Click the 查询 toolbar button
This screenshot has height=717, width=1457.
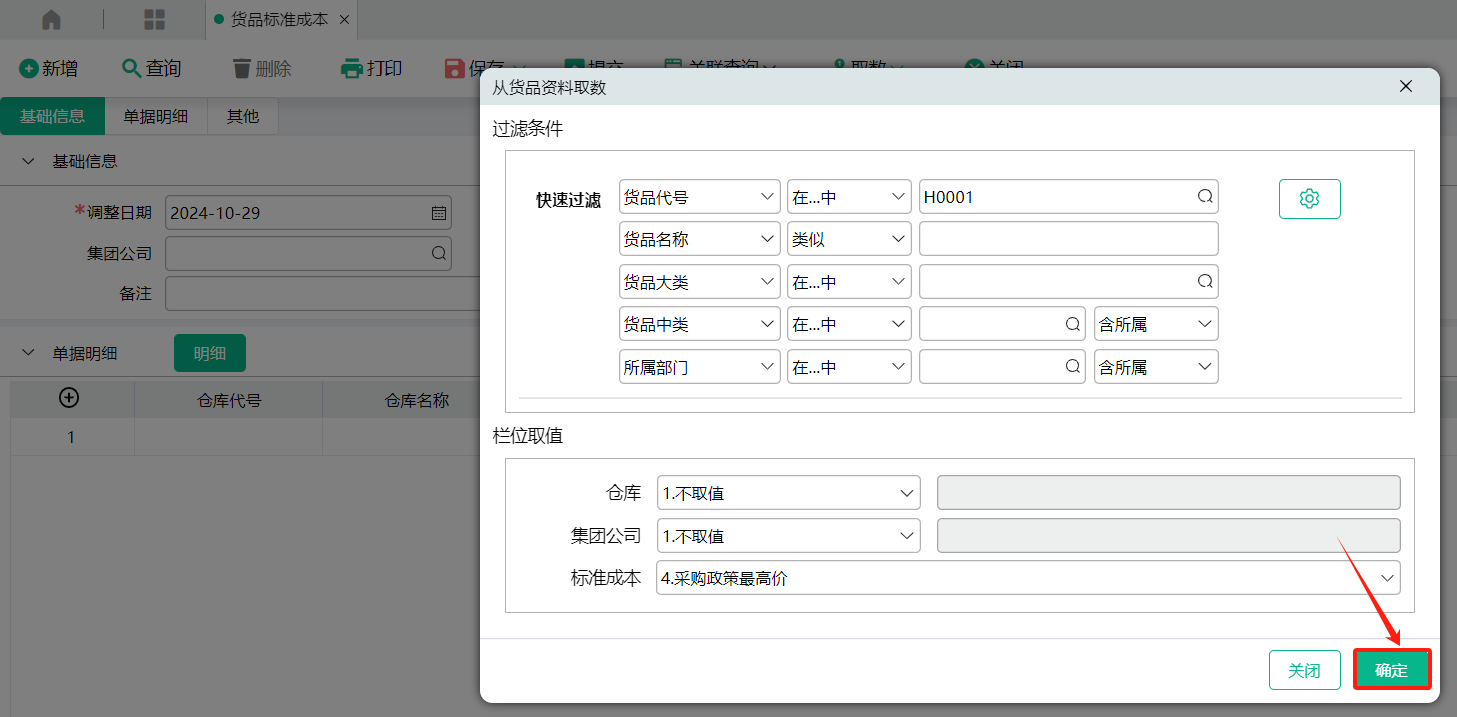click(x=152, y=68)
